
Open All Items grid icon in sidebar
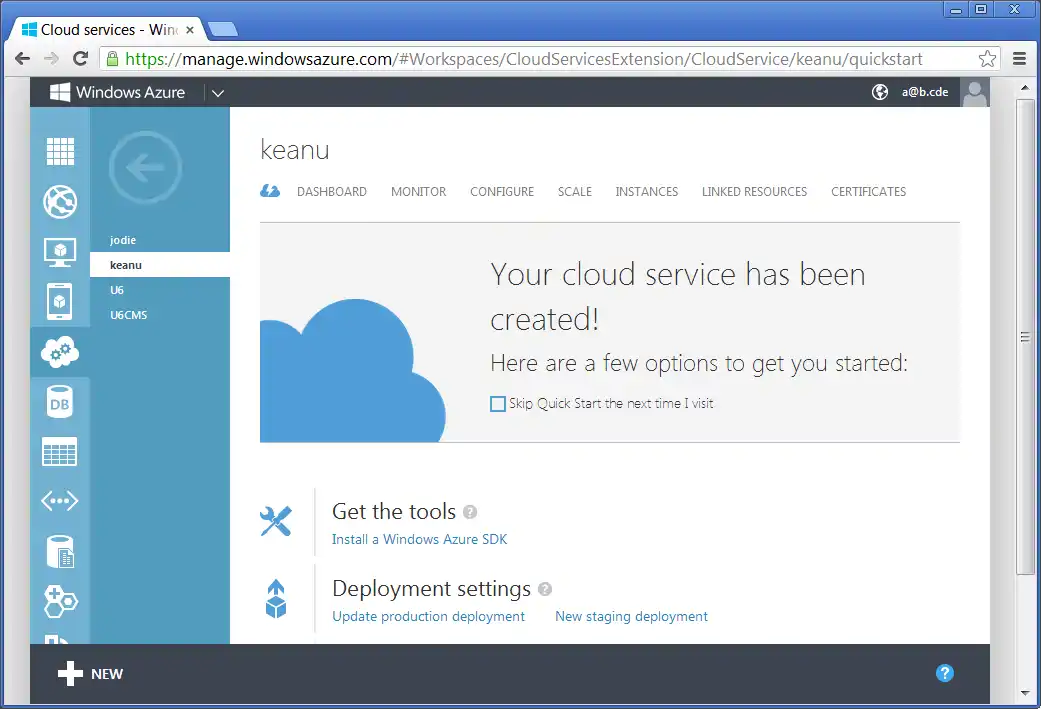(x=60, y=151)
